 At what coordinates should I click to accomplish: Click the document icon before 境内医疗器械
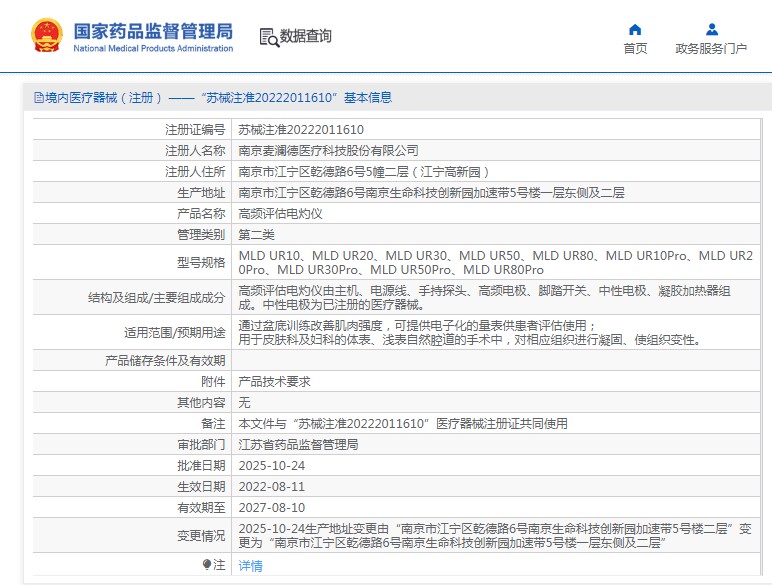tap(38, 98)
